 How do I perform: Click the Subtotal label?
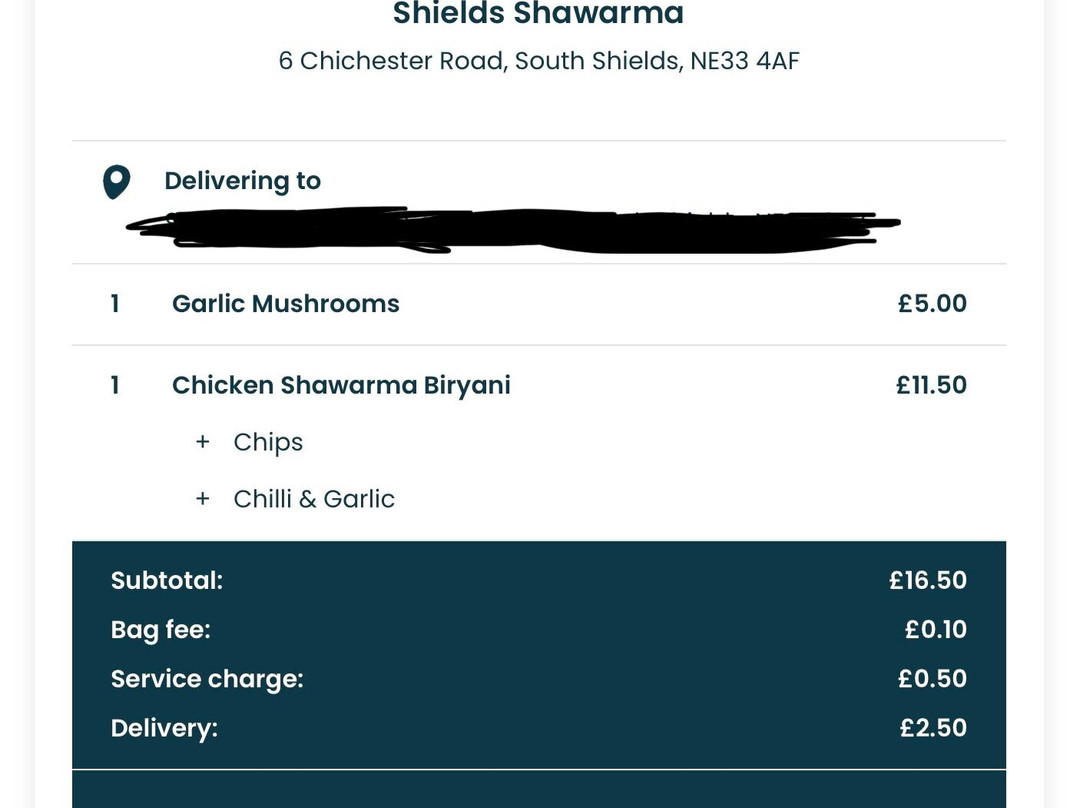(167, 581)
